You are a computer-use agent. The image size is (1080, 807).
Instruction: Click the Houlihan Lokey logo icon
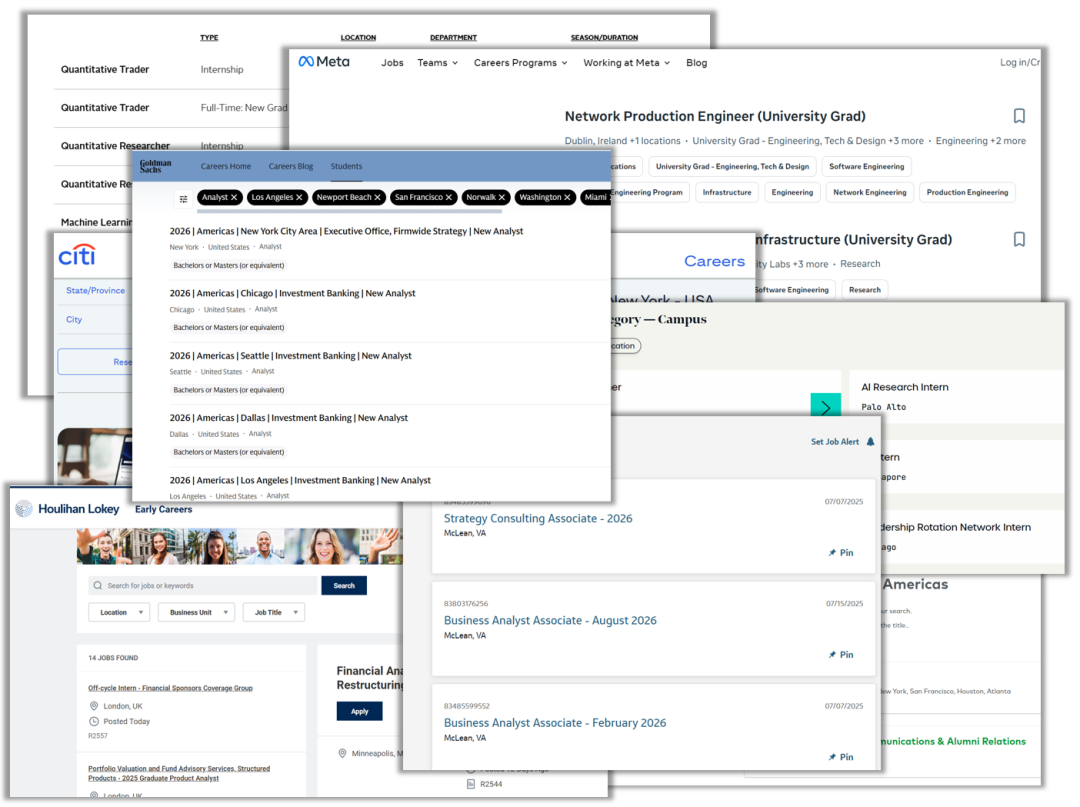(x=24, y=509)
